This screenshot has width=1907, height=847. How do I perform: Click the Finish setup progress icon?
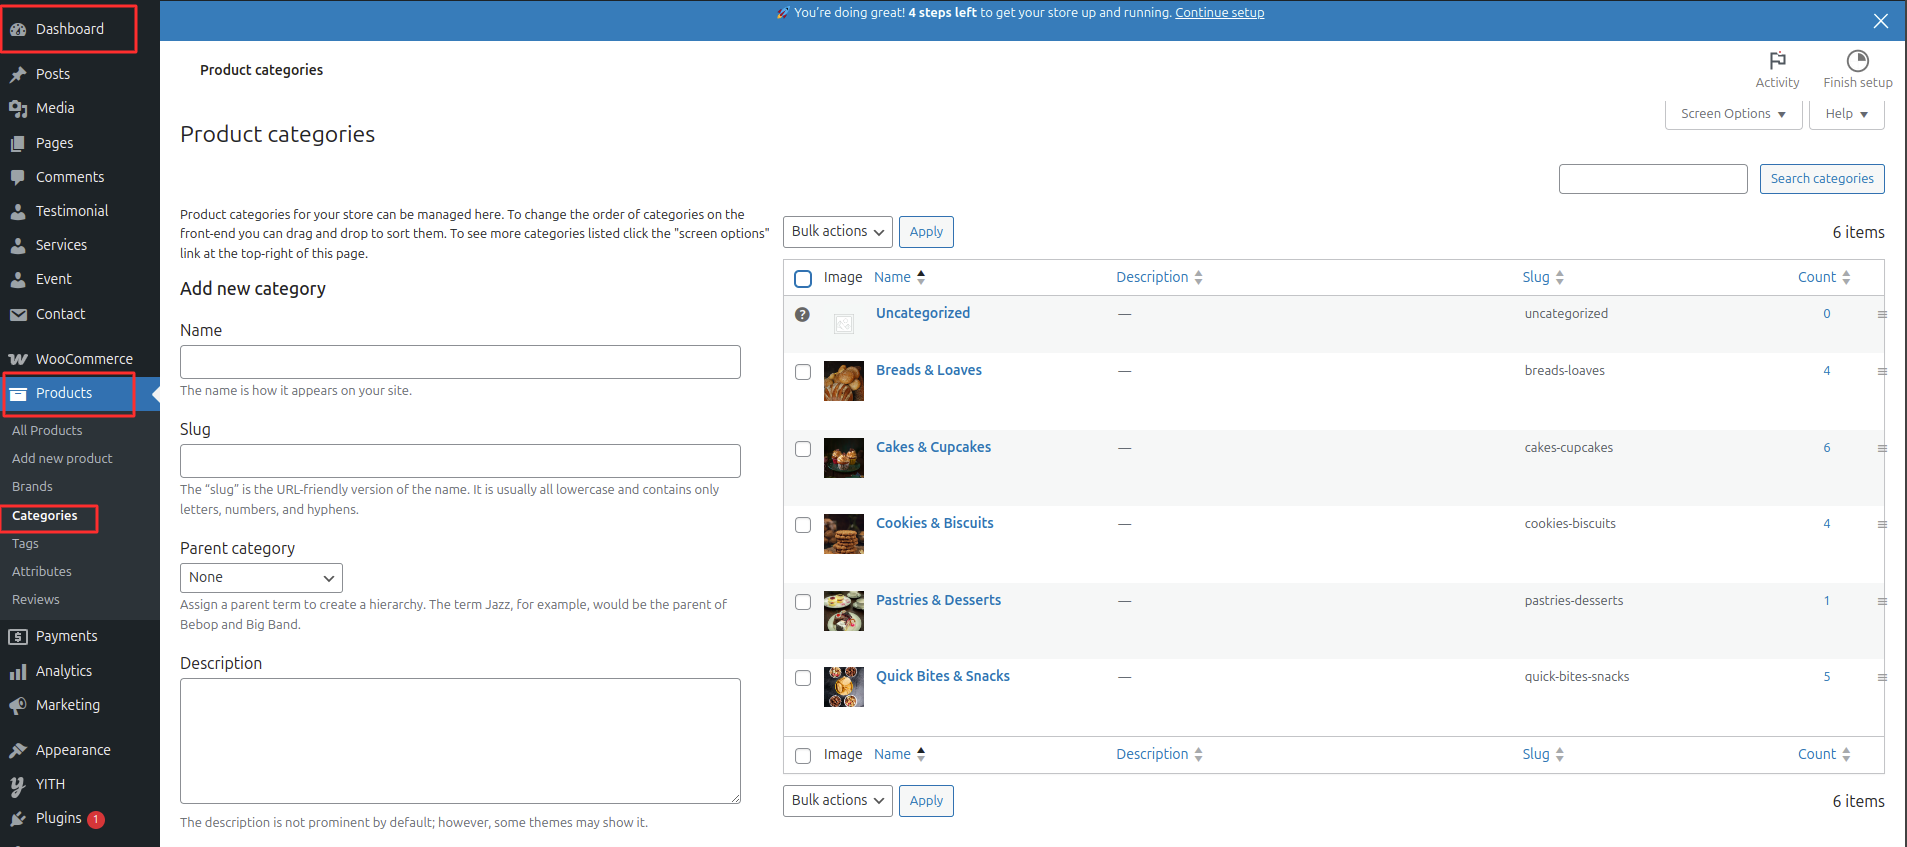point(1857,61)
